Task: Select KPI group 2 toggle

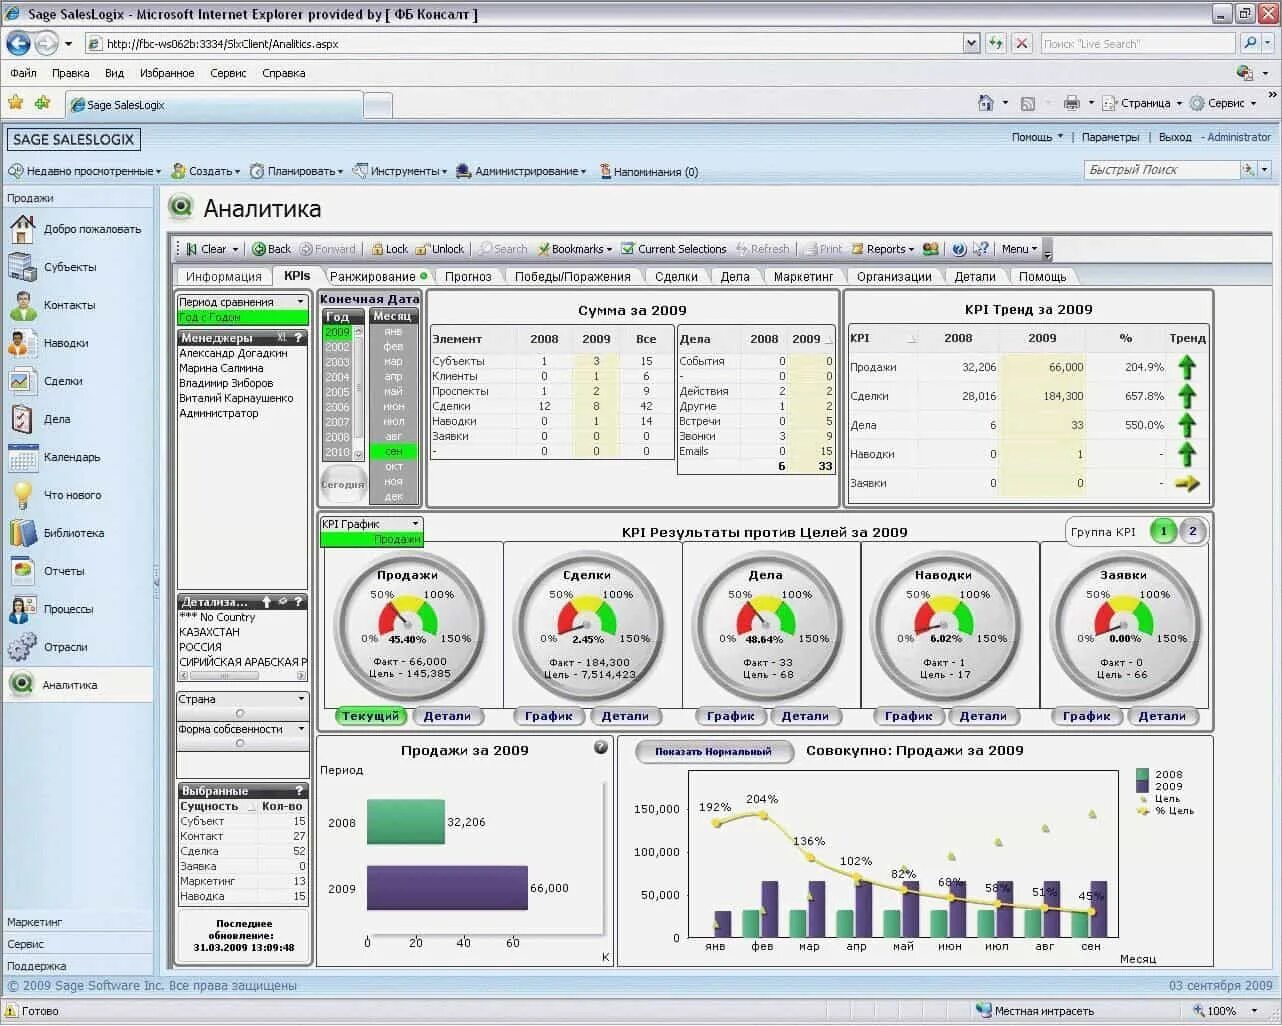Action: [x=1192, y=532]
